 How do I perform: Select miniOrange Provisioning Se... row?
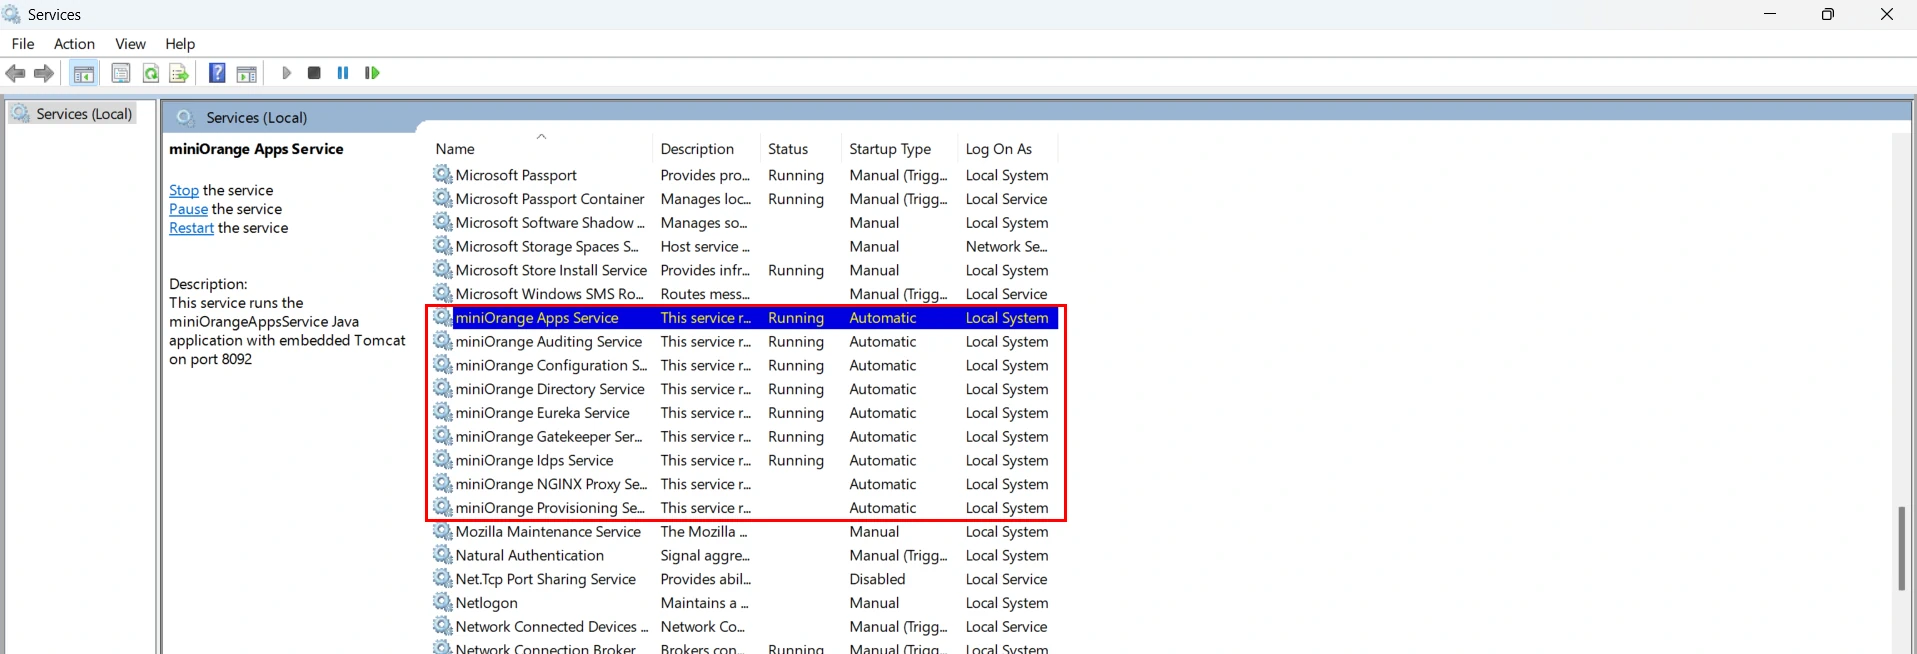pos(745,508)
